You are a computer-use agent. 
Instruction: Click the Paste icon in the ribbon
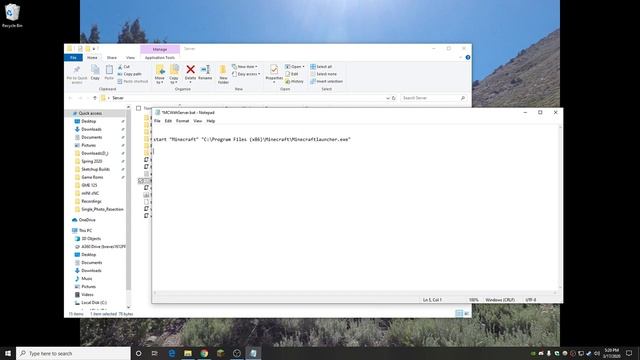(x=109, y=72)
